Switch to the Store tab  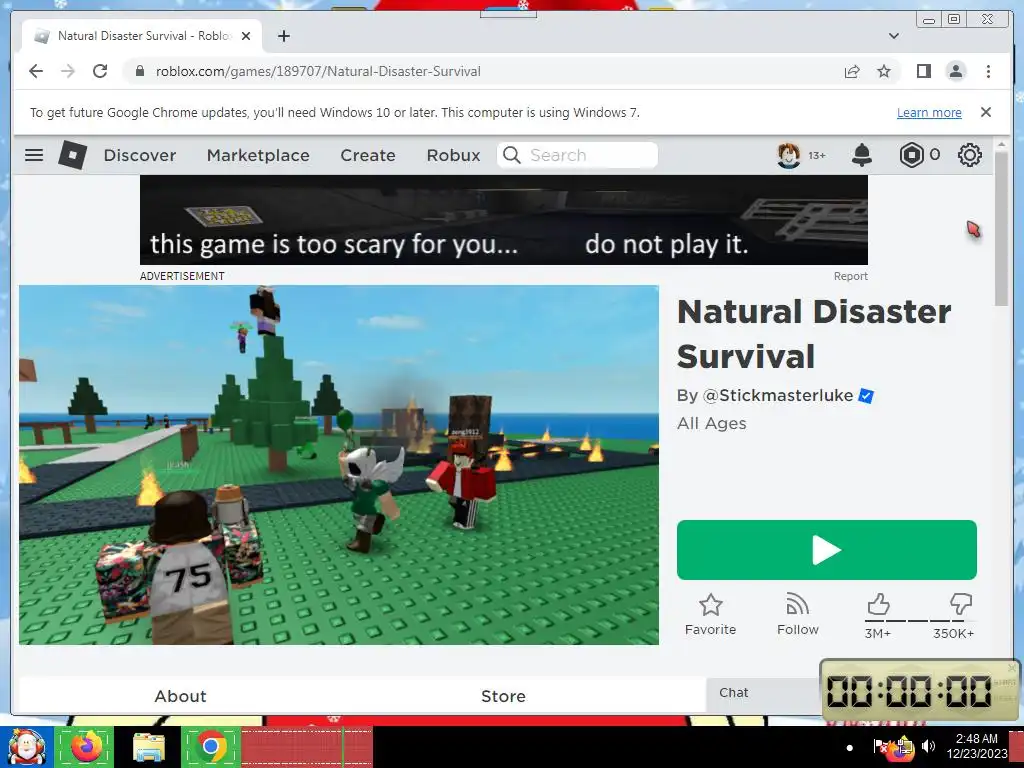click(x=503, y=696)
